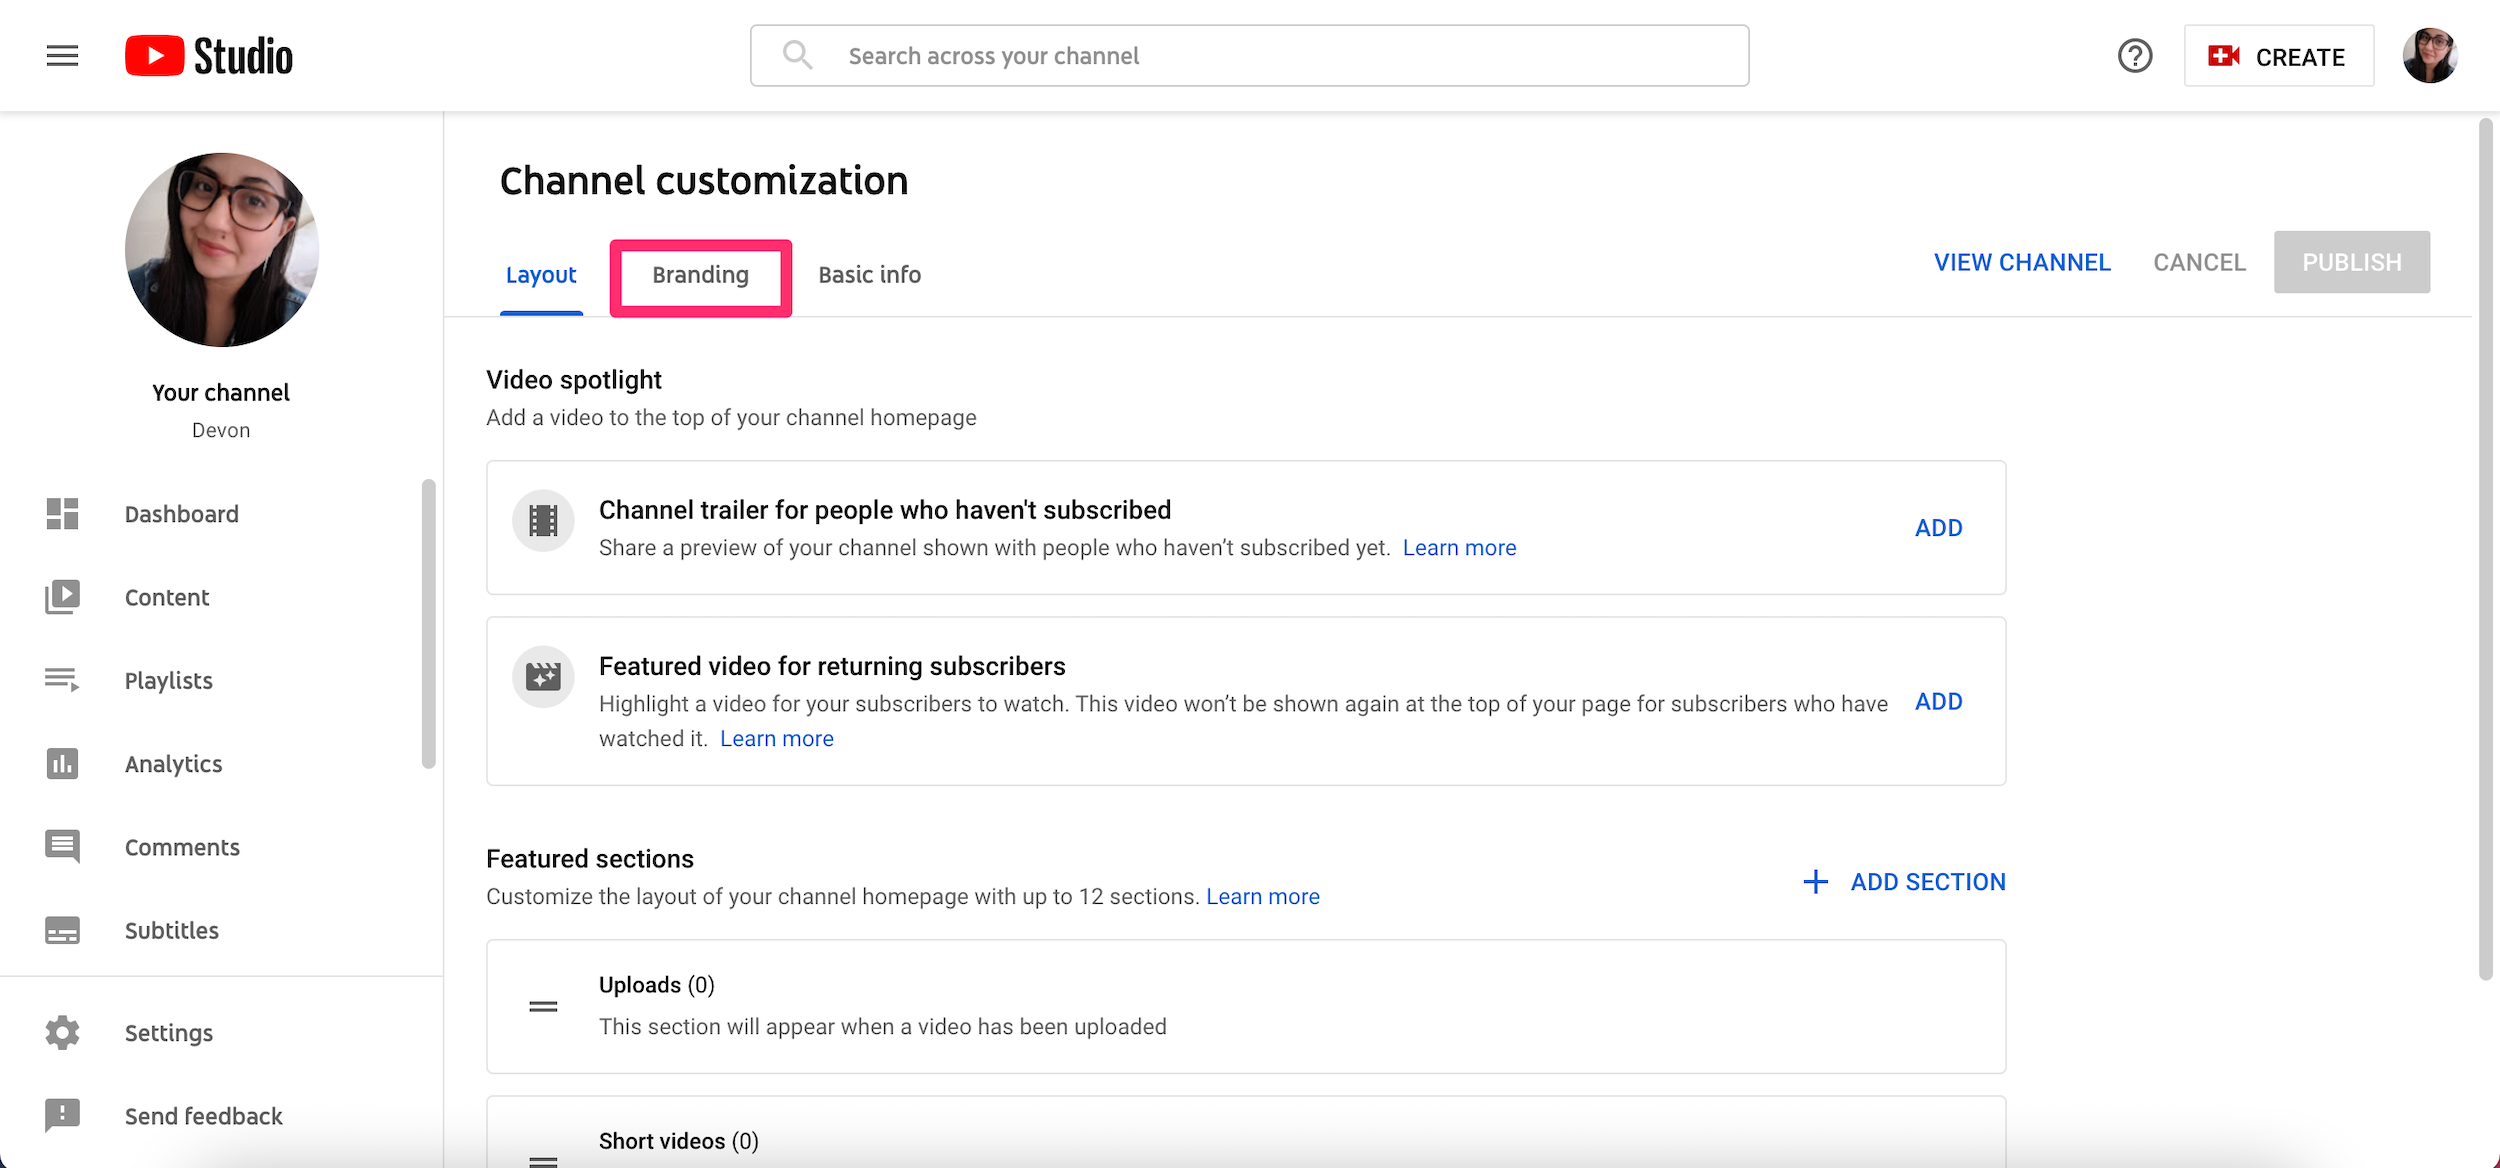Screen dimensions: 2500x1168
Task: Click the Subtitles icon in sidebar
Action: (61, 931)
